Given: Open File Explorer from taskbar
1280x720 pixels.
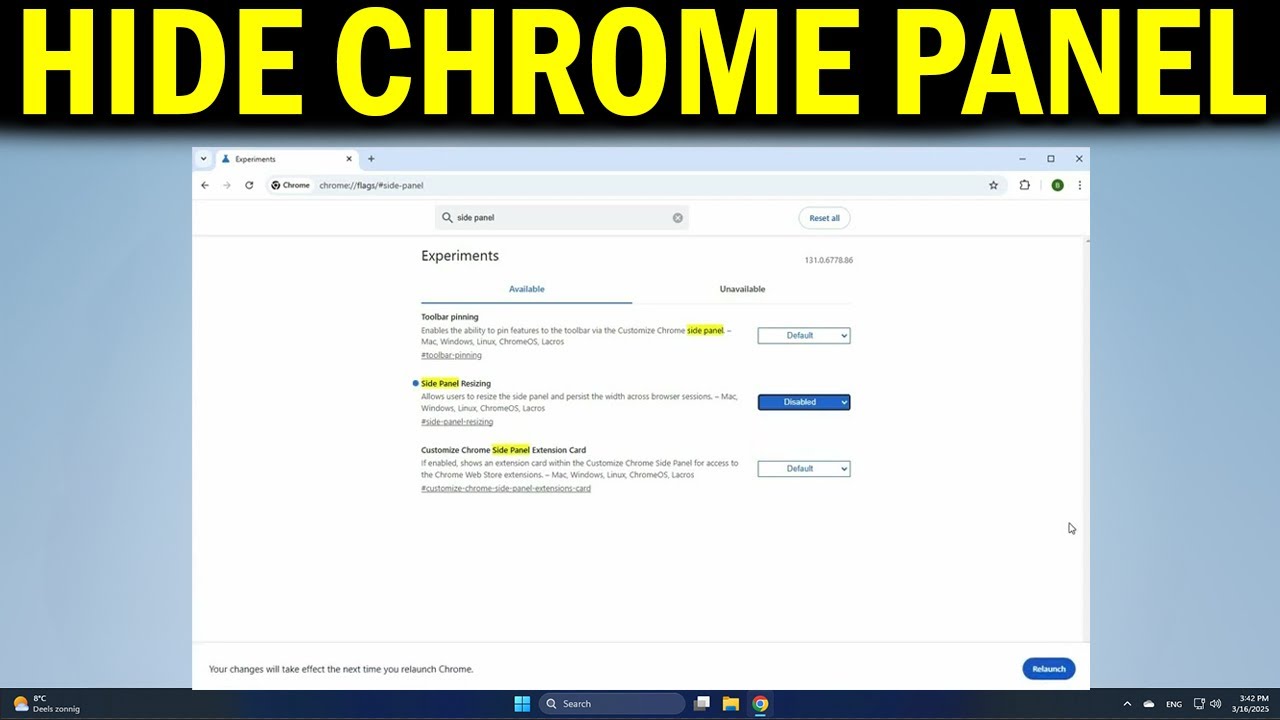Looking at the screenshot, I should [731, 704].
